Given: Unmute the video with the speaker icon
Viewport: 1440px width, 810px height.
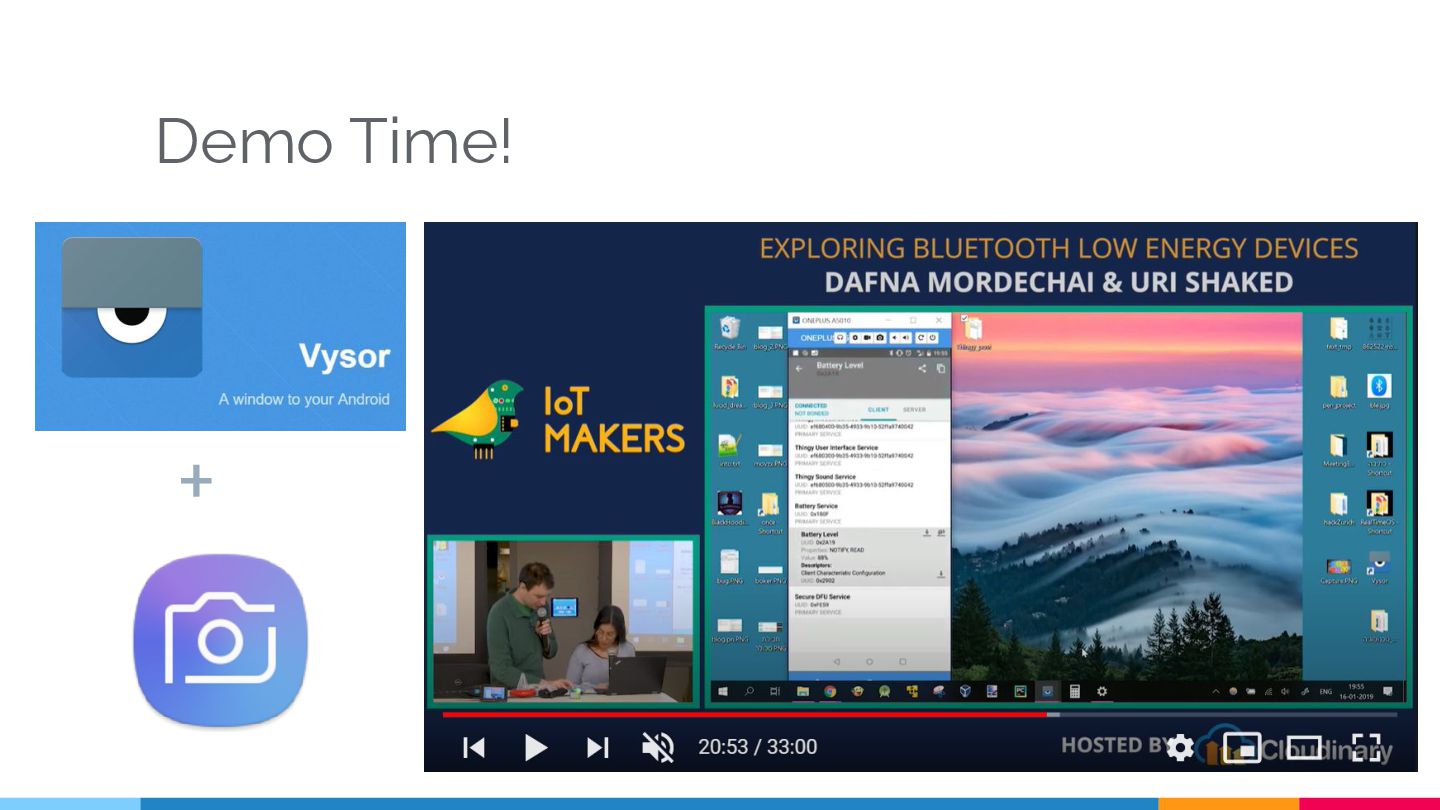Looking at the screenshot, I should pyautogui.click(x=658, y=747).
